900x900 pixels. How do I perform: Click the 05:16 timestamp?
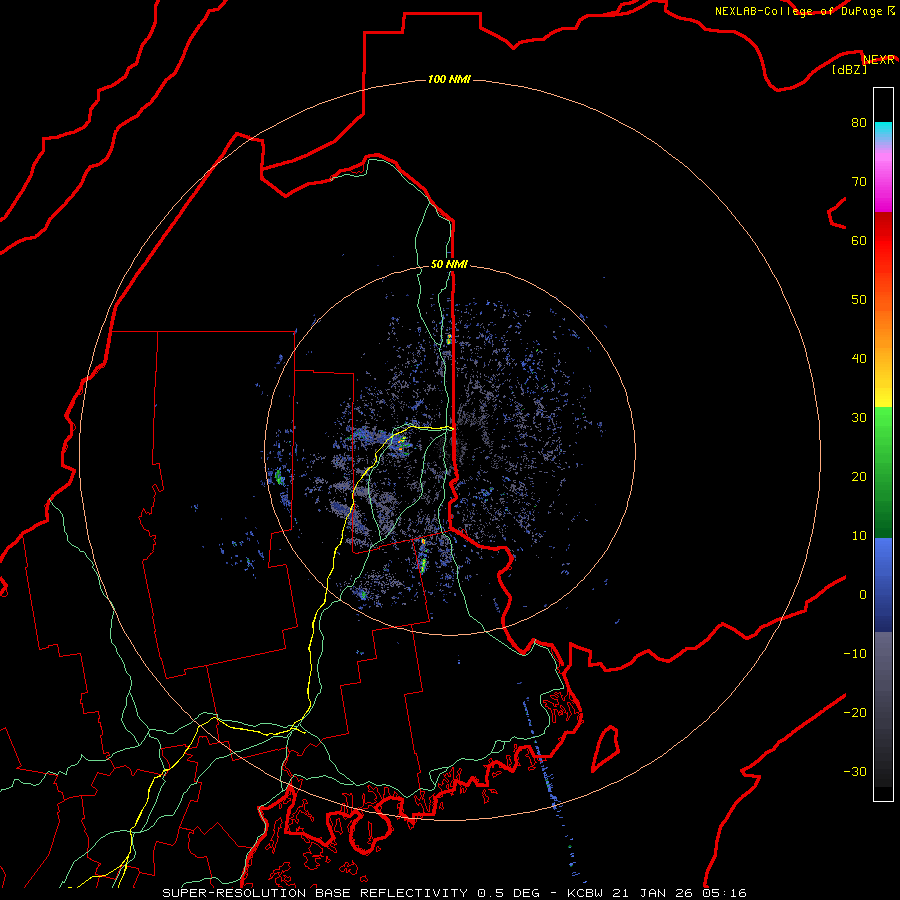(724, 893)
